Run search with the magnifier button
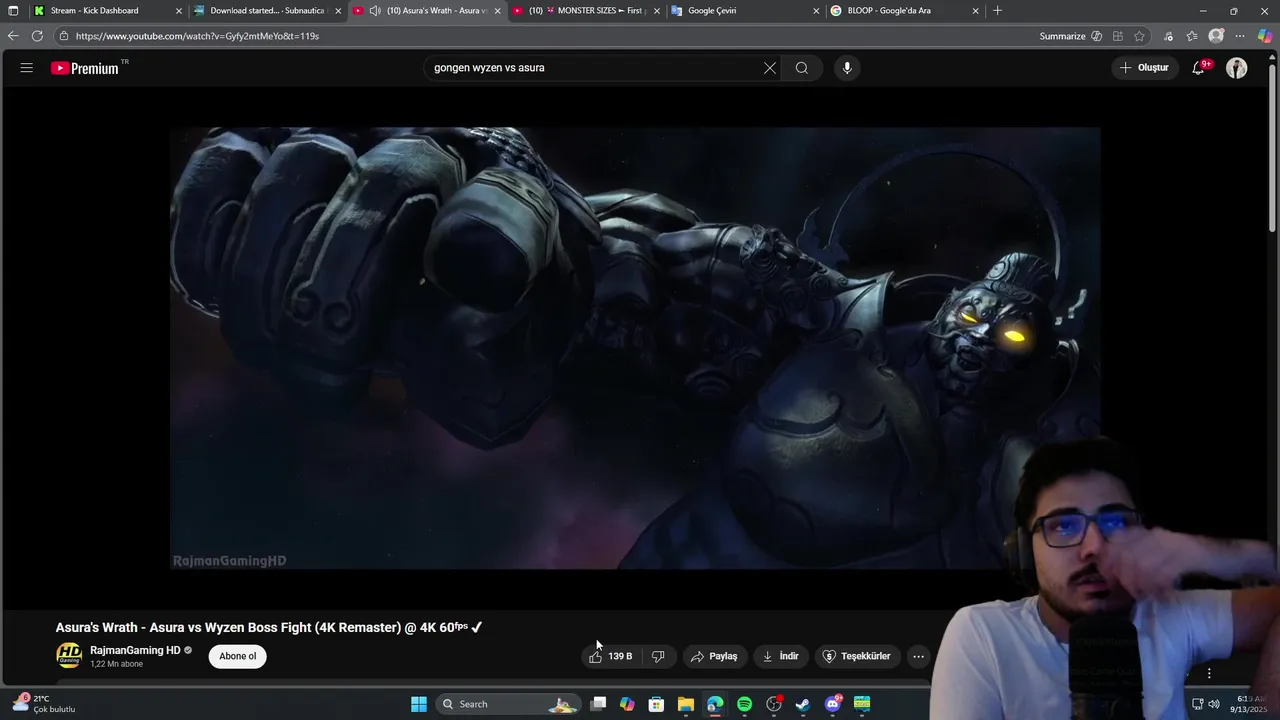The width and height of the screenshot is (1280, 720). [x=802, y=68]
